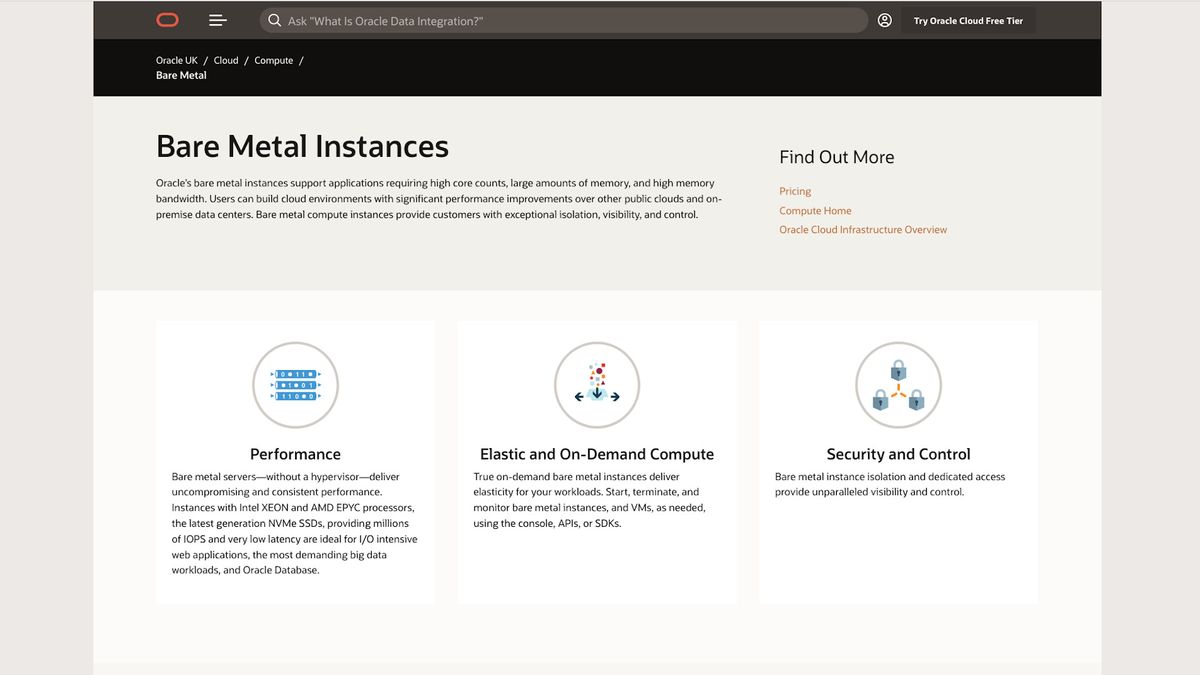Open the Oracle Cloud Infrastructure Overview link
Viewport: 1200px width, 675px height.
click(863, 229)
